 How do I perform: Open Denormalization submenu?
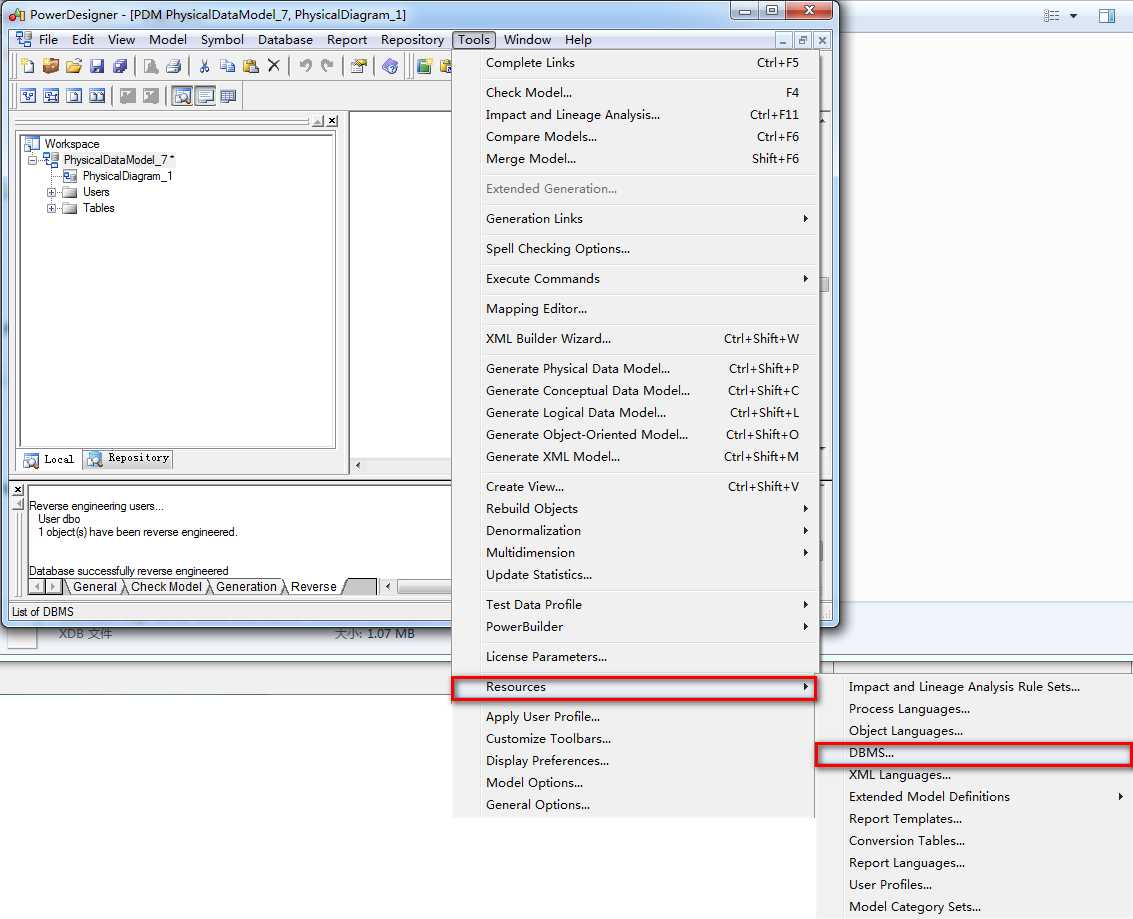[x=647, y=530]
